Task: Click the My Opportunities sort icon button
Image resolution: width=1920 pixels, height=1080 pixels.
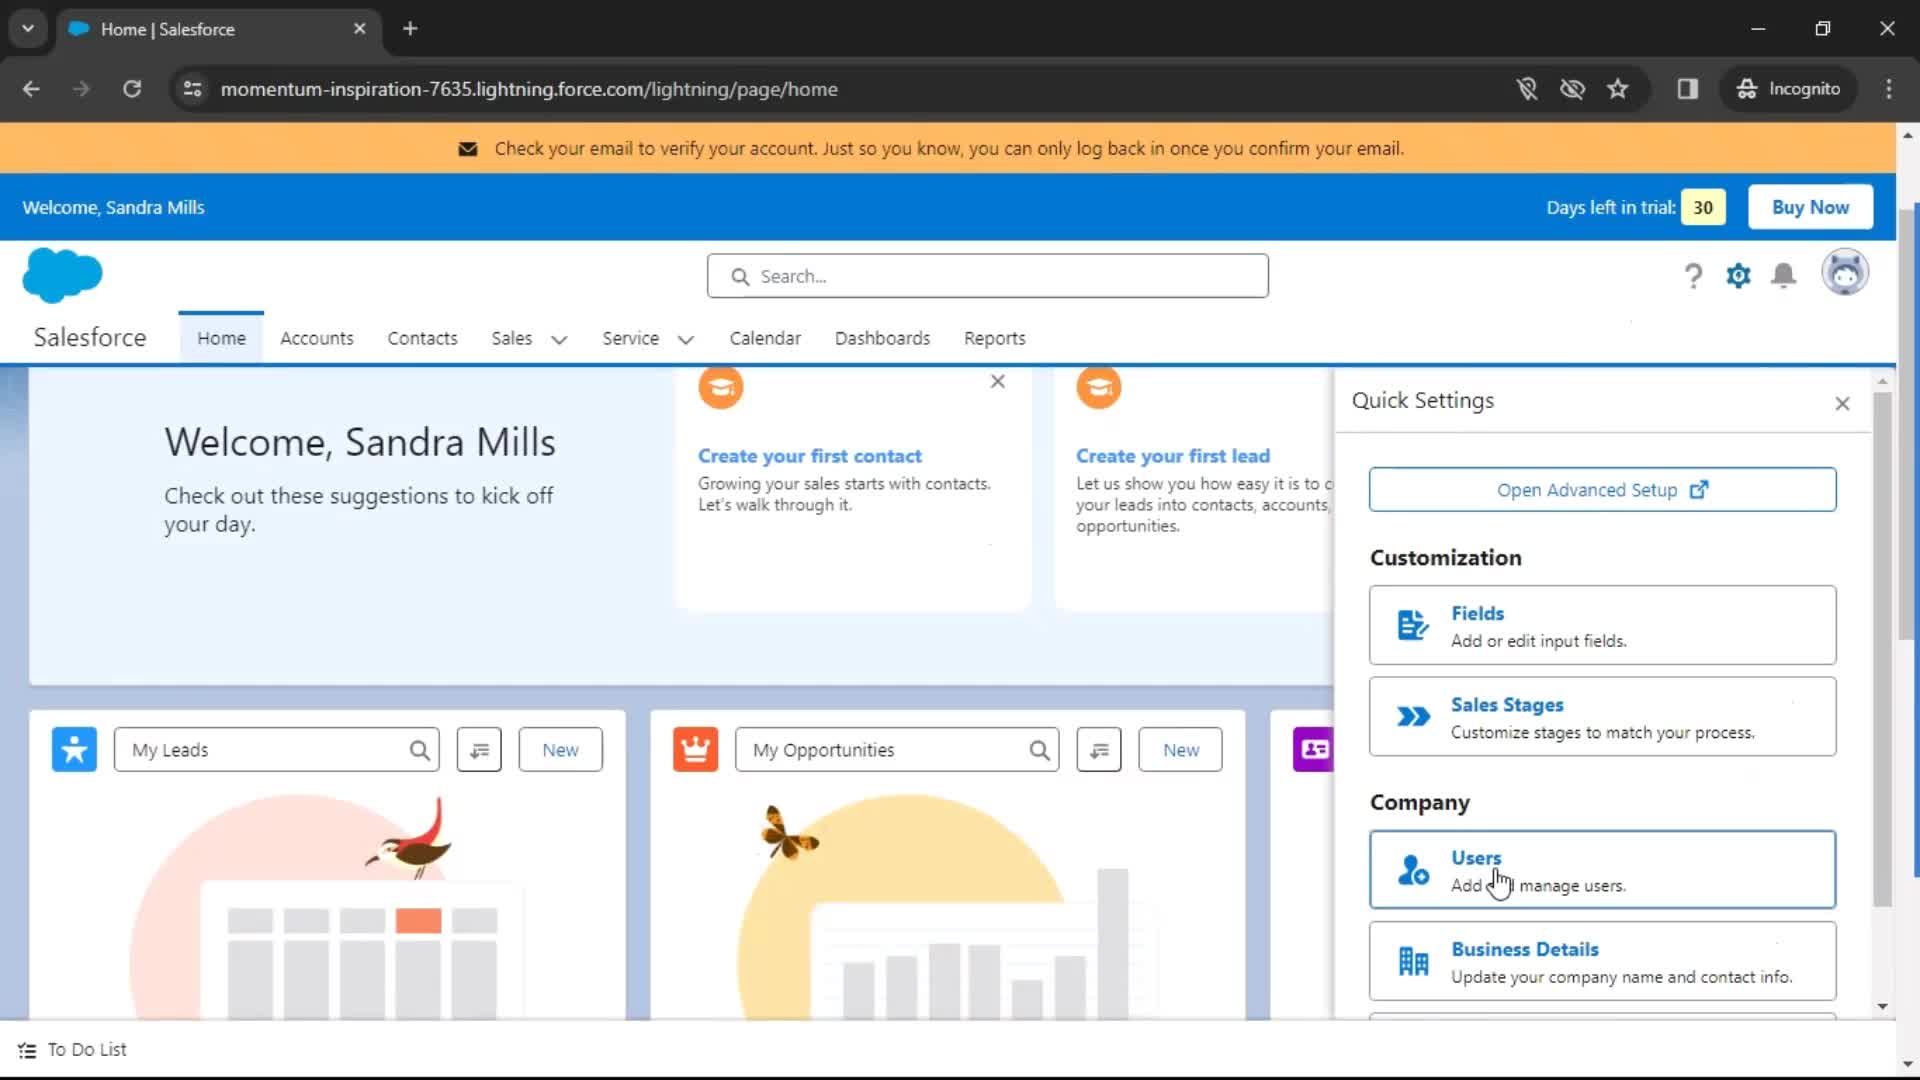Action: tap(1099, 750)
